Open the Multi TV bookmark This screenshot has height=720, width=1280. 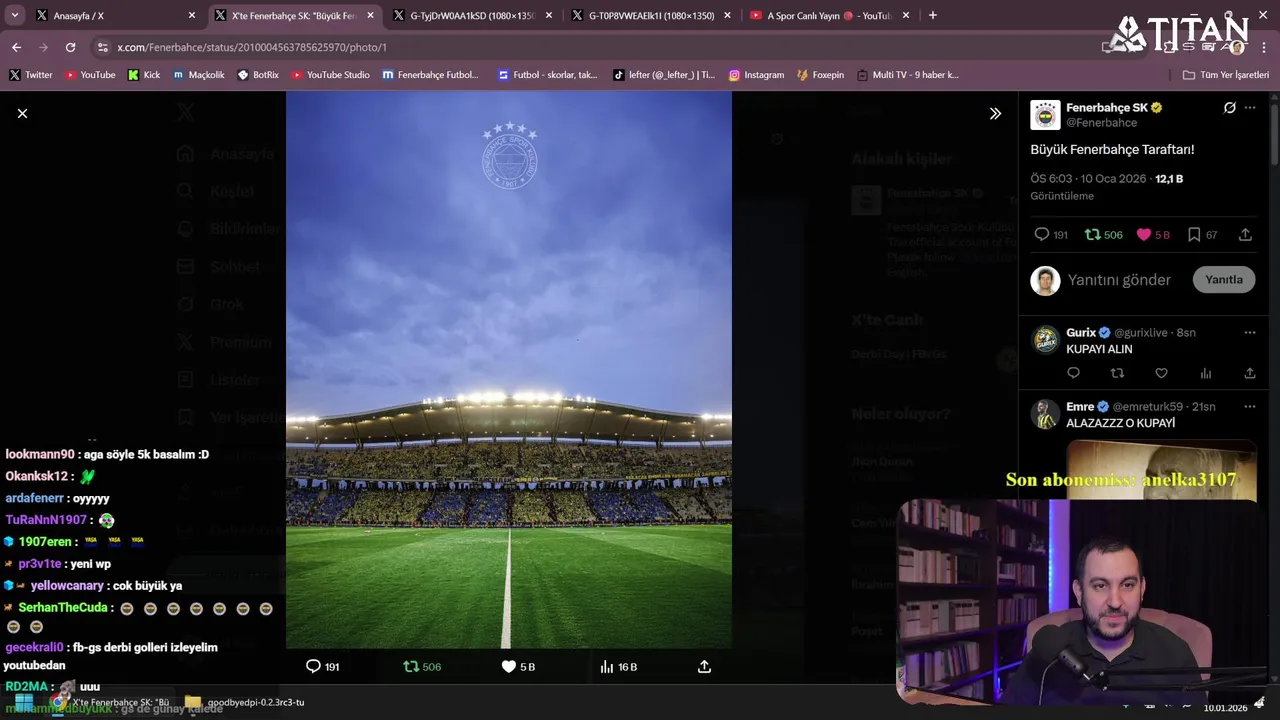tap(908, 75)
